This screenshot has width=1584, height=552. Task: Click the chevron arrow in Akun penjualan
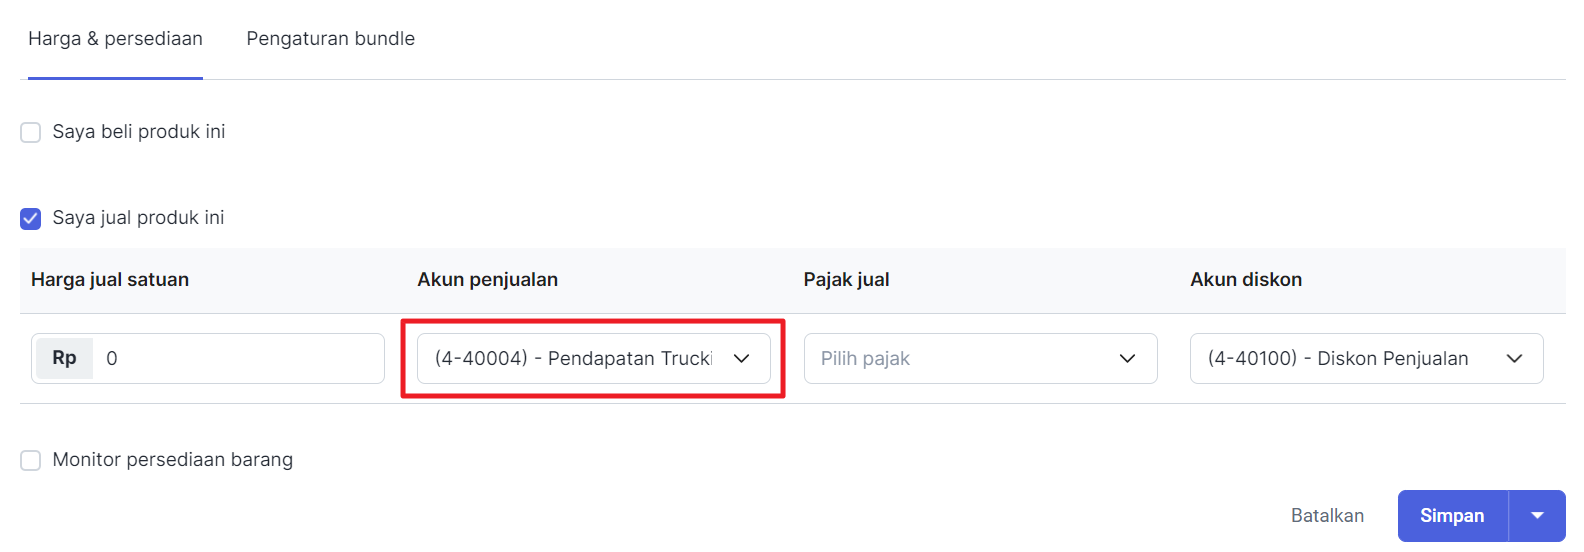741,358
